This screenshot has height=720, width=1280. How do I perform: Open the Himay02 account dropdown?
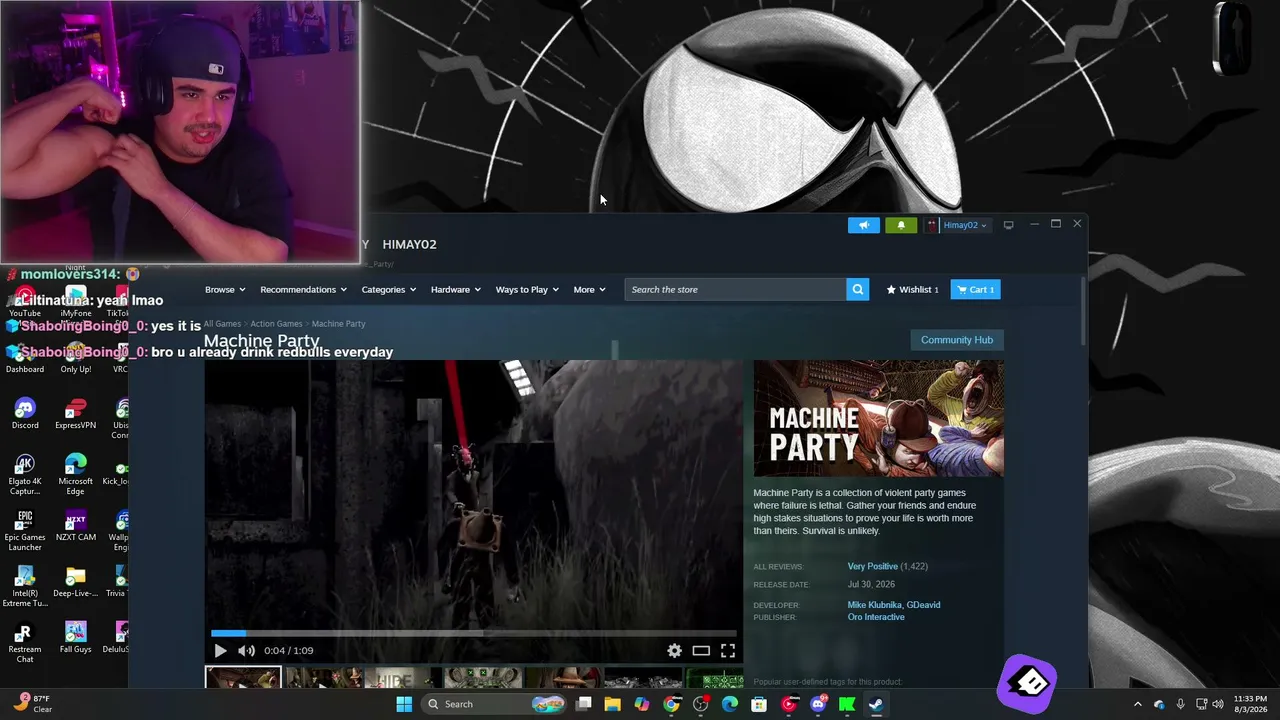(x=957, y=225)
